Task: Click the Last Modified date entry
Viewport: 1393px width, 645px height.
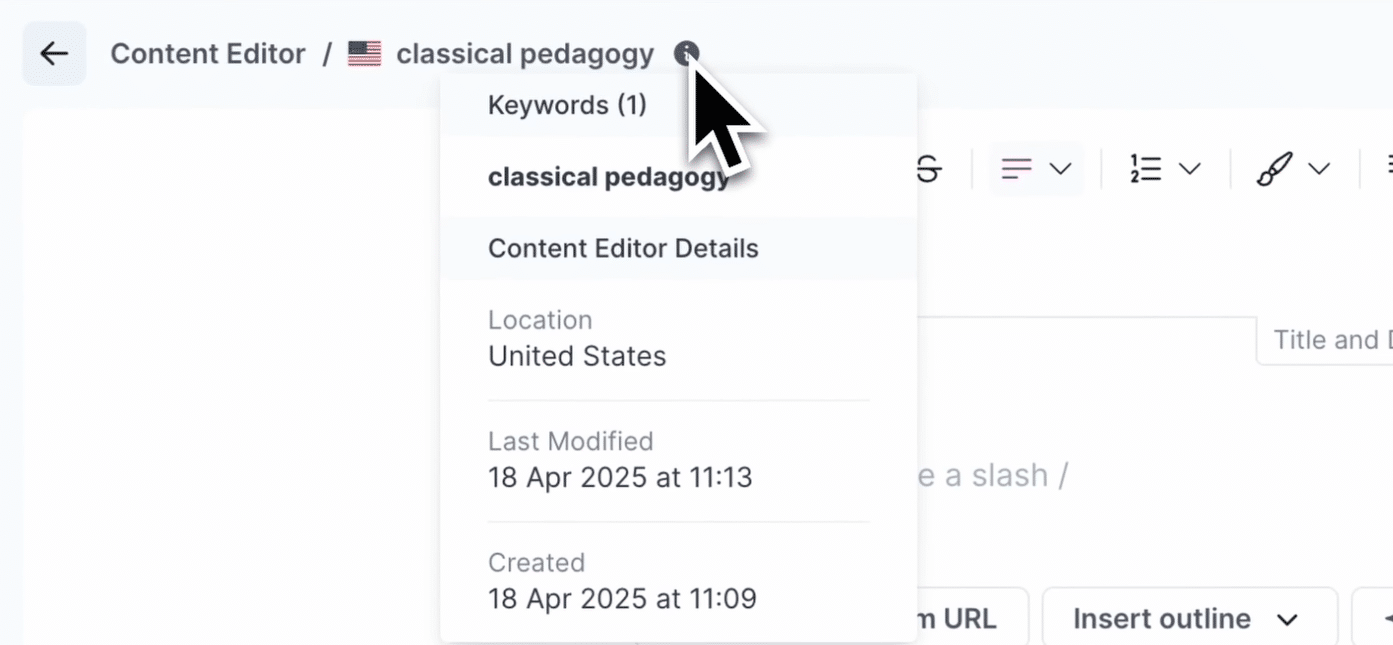Action: point(620,477)
